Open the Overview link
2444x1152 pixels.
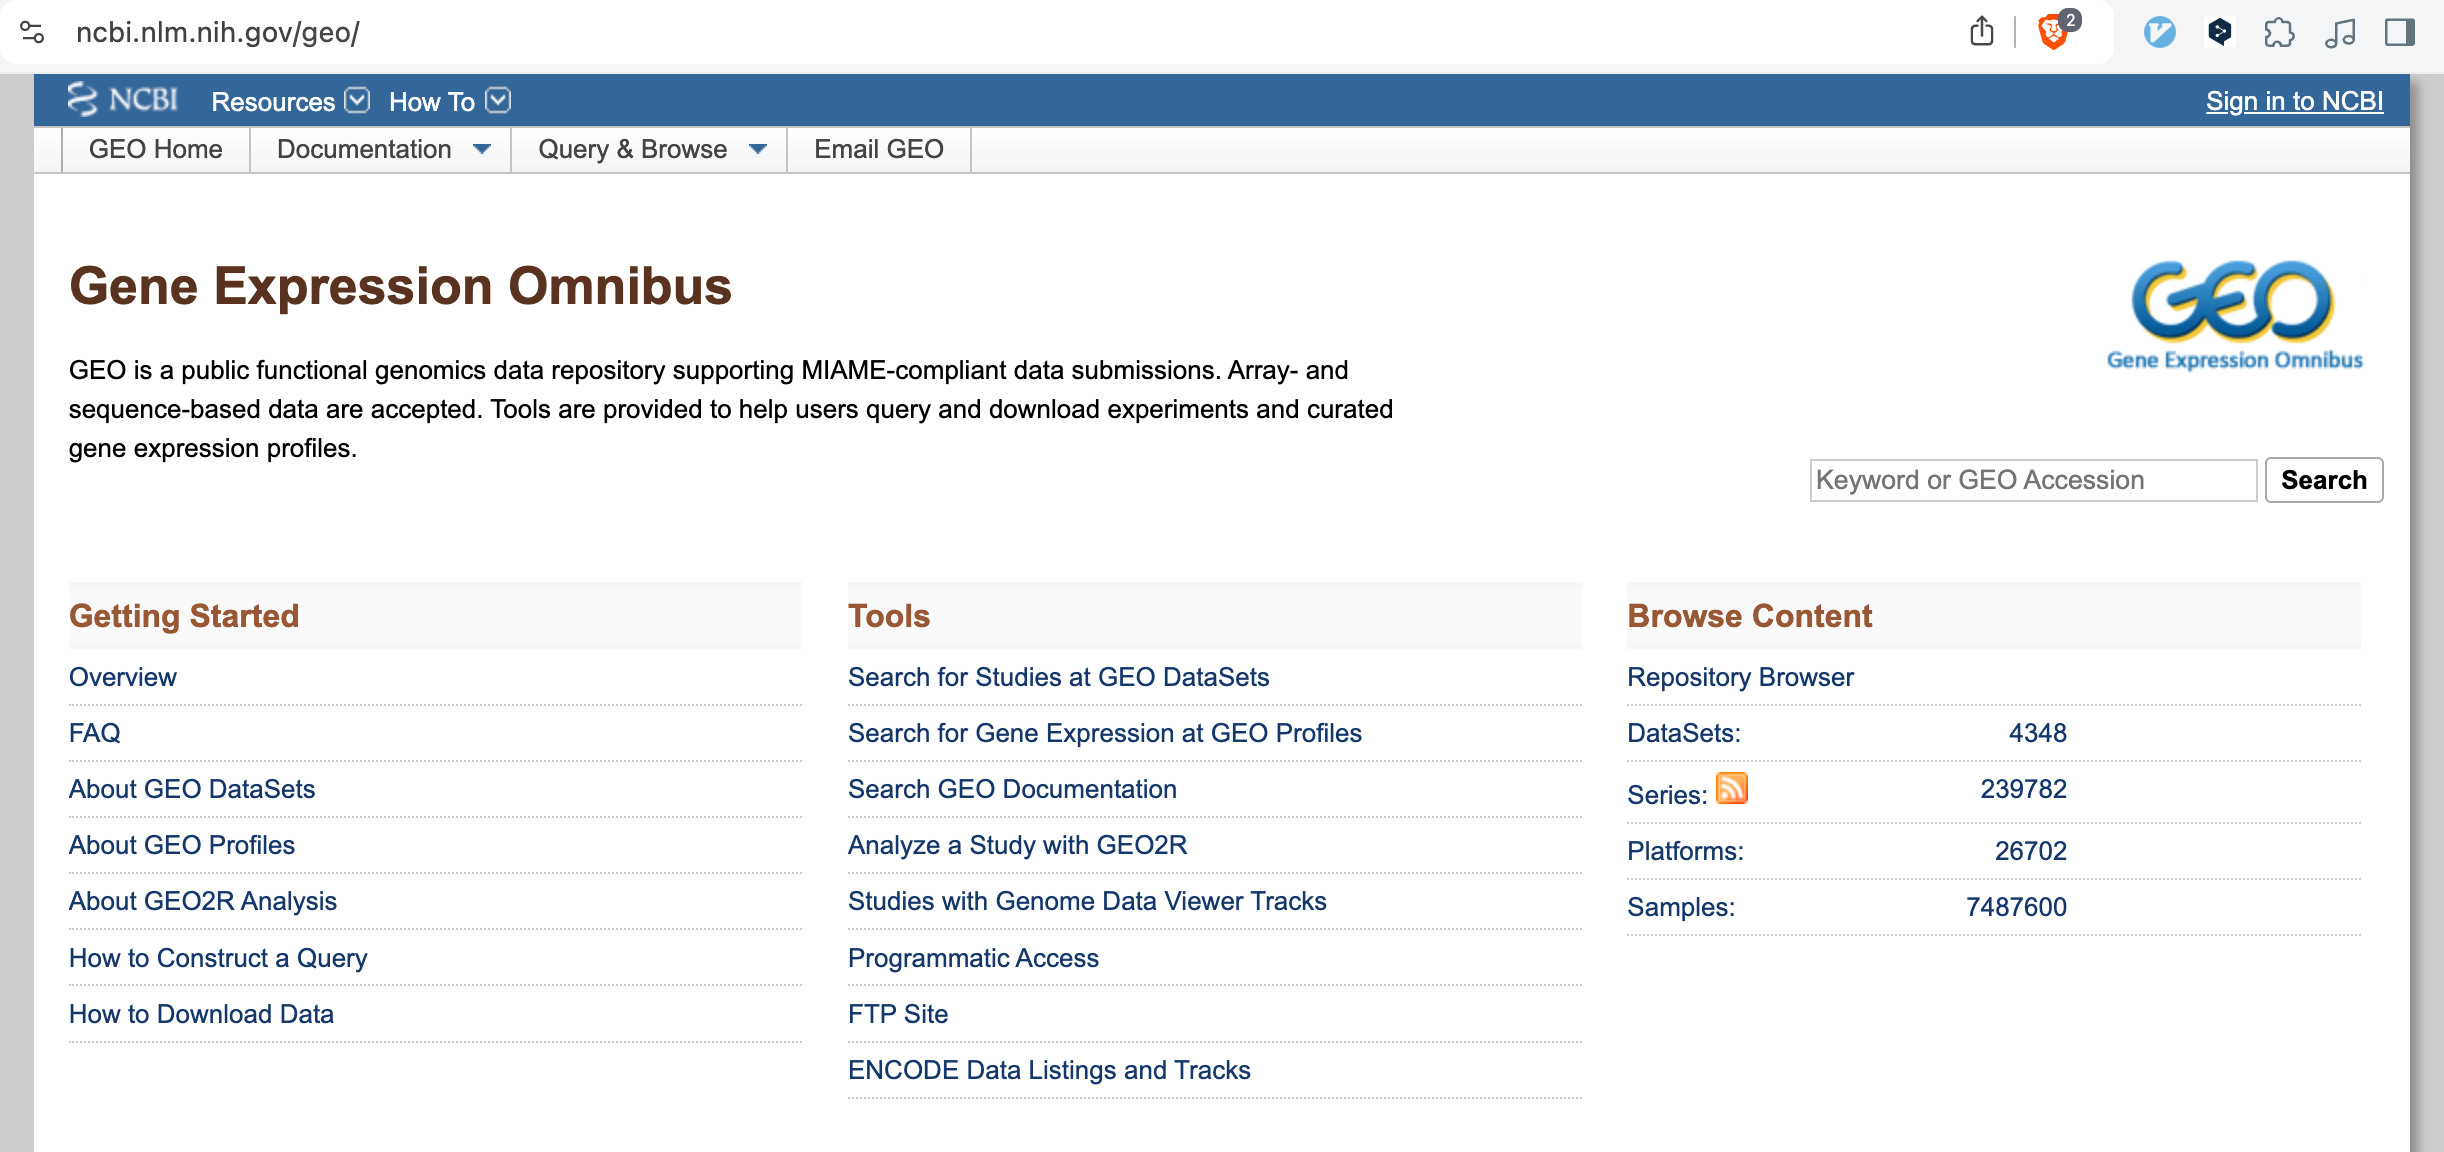(x=123, y=677)
